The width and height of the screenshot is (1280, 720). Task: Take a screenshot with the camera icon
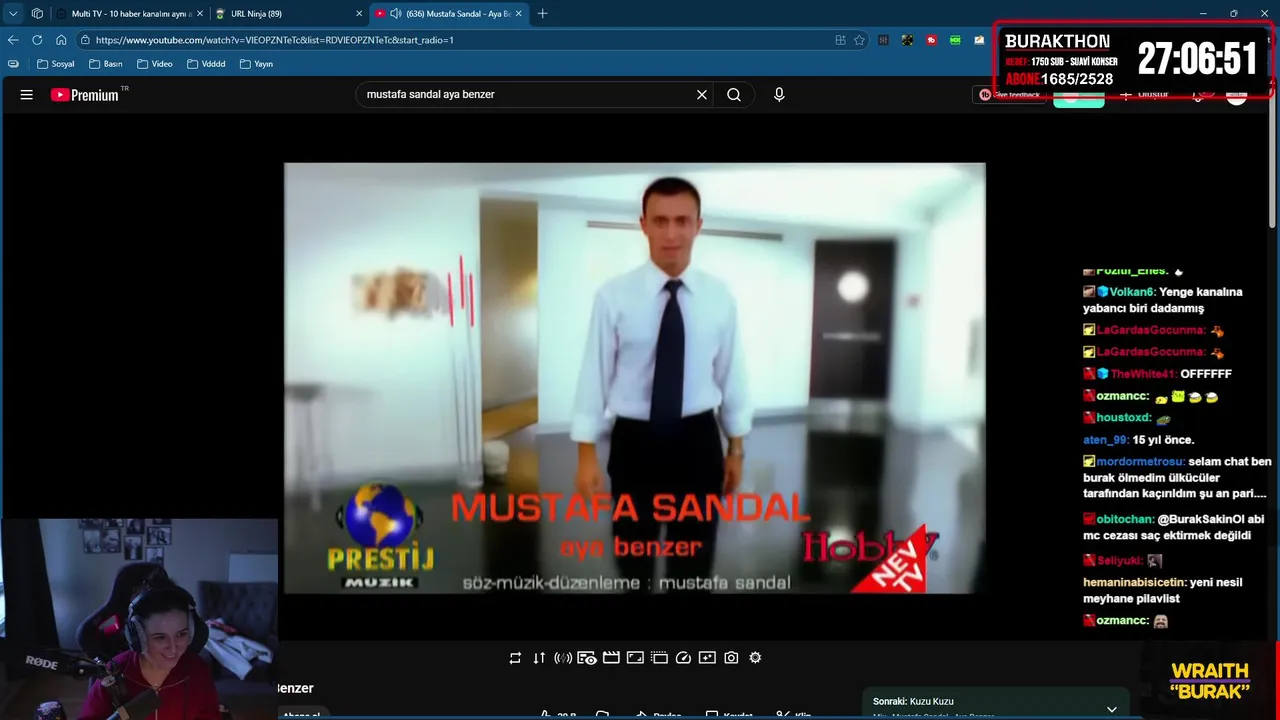click(x=731, y=658)
